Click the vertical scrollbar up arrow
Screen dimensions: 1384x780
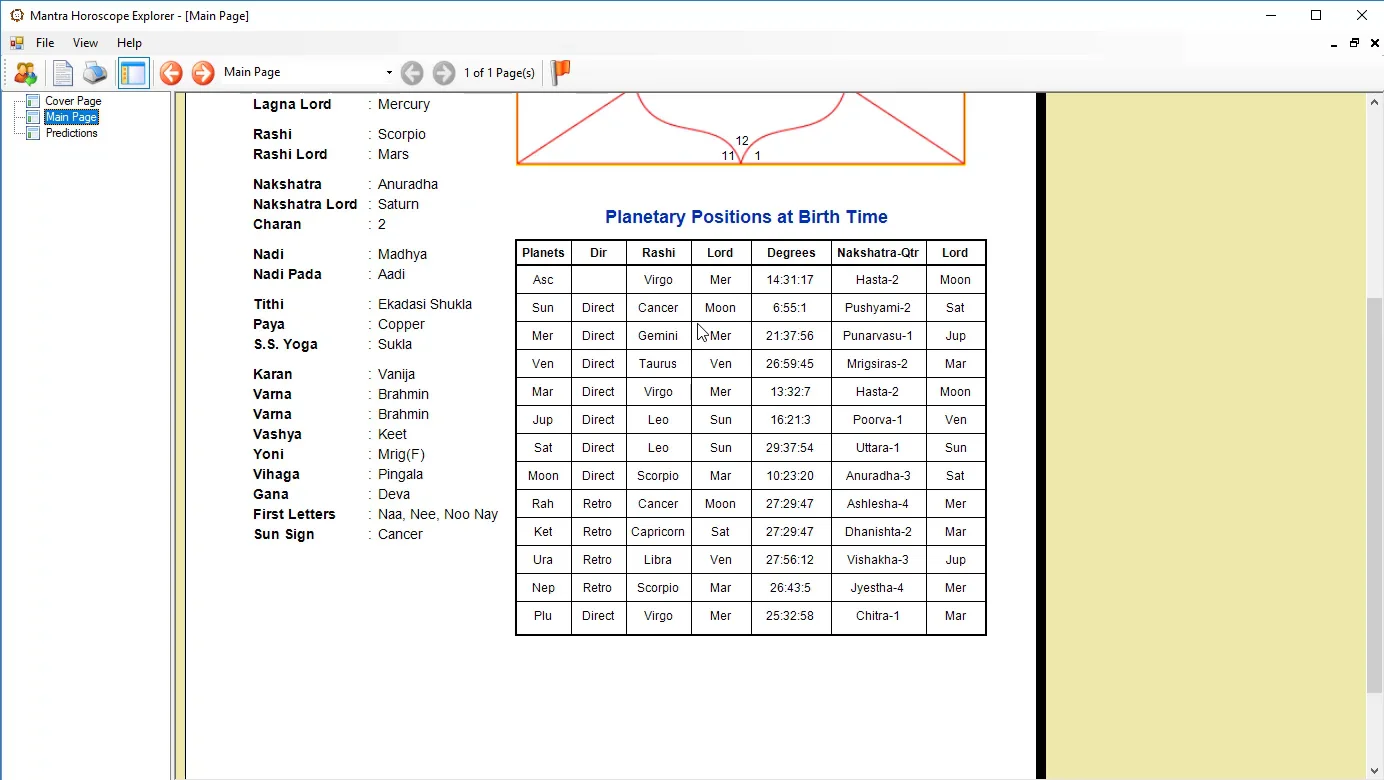tap(1374, 101)
